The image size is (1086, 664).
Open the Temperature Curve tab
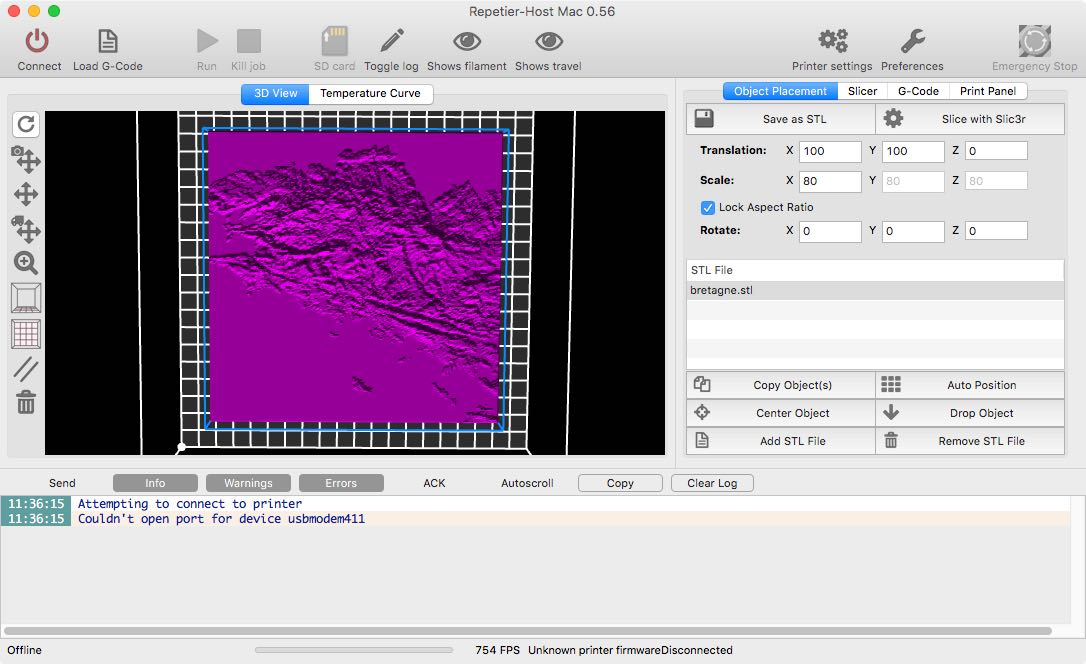pos(371,93)
